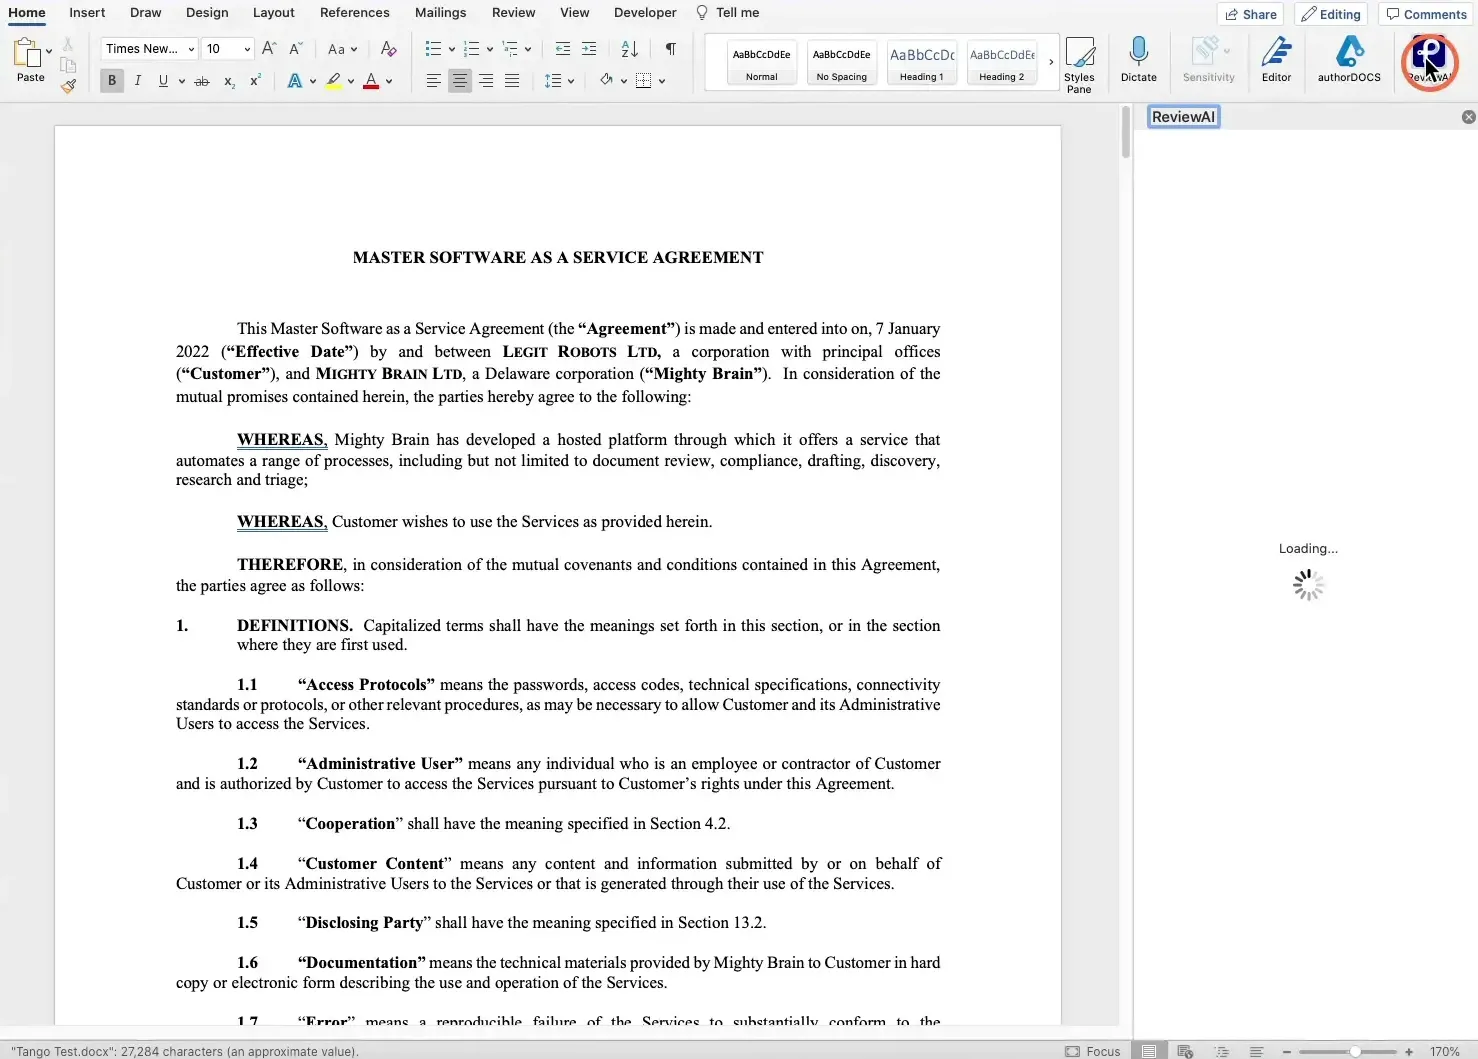Viewport: 1478px width, 1059px height.
Task: Zoom in with the plus icon
Action: [x=1409, y=1051]
